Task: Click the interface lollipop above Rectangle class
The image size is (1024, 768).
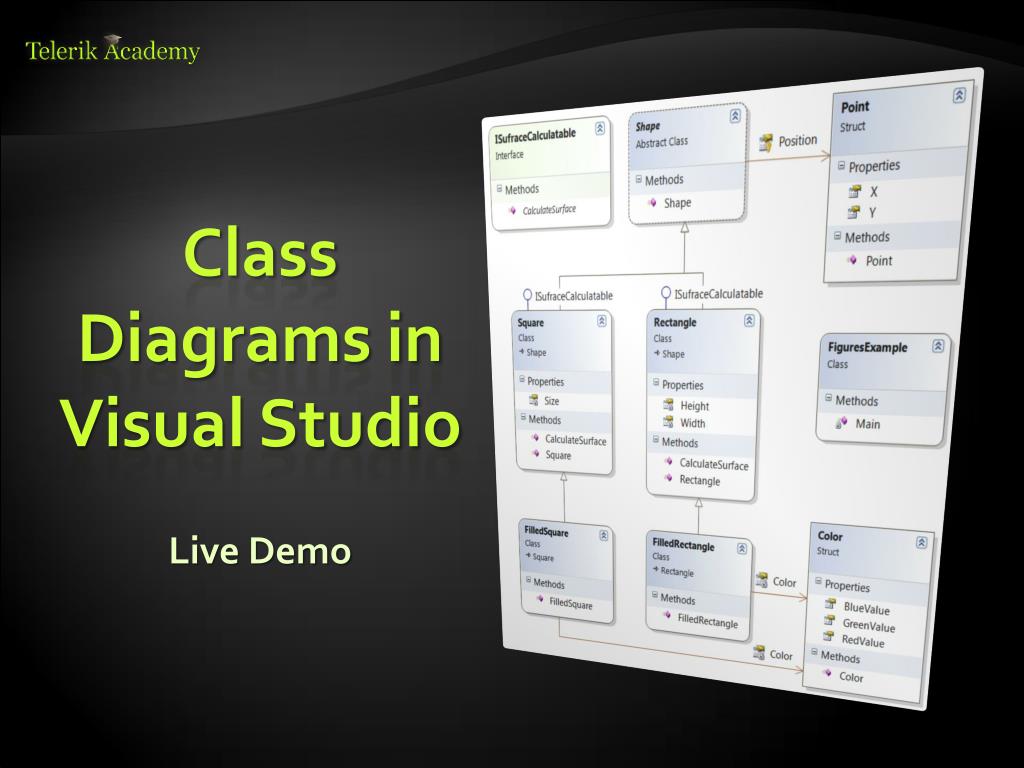Action: 665,292
